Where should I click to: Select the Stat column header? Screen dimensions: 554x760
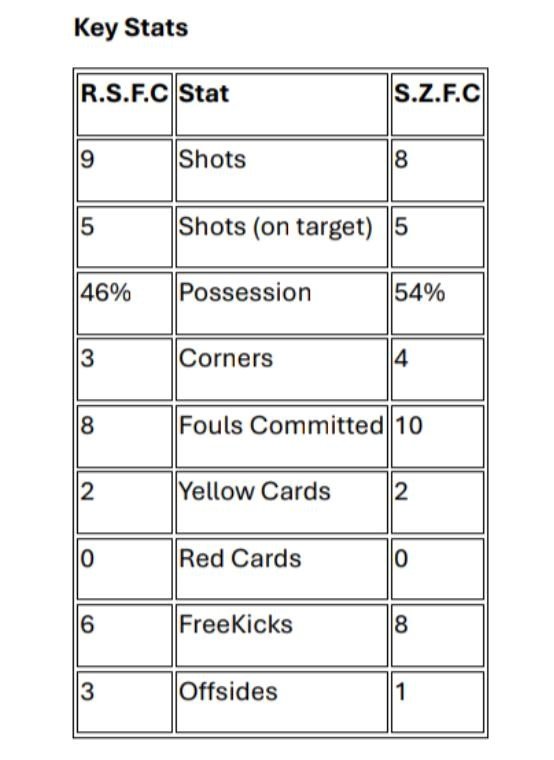204,93
